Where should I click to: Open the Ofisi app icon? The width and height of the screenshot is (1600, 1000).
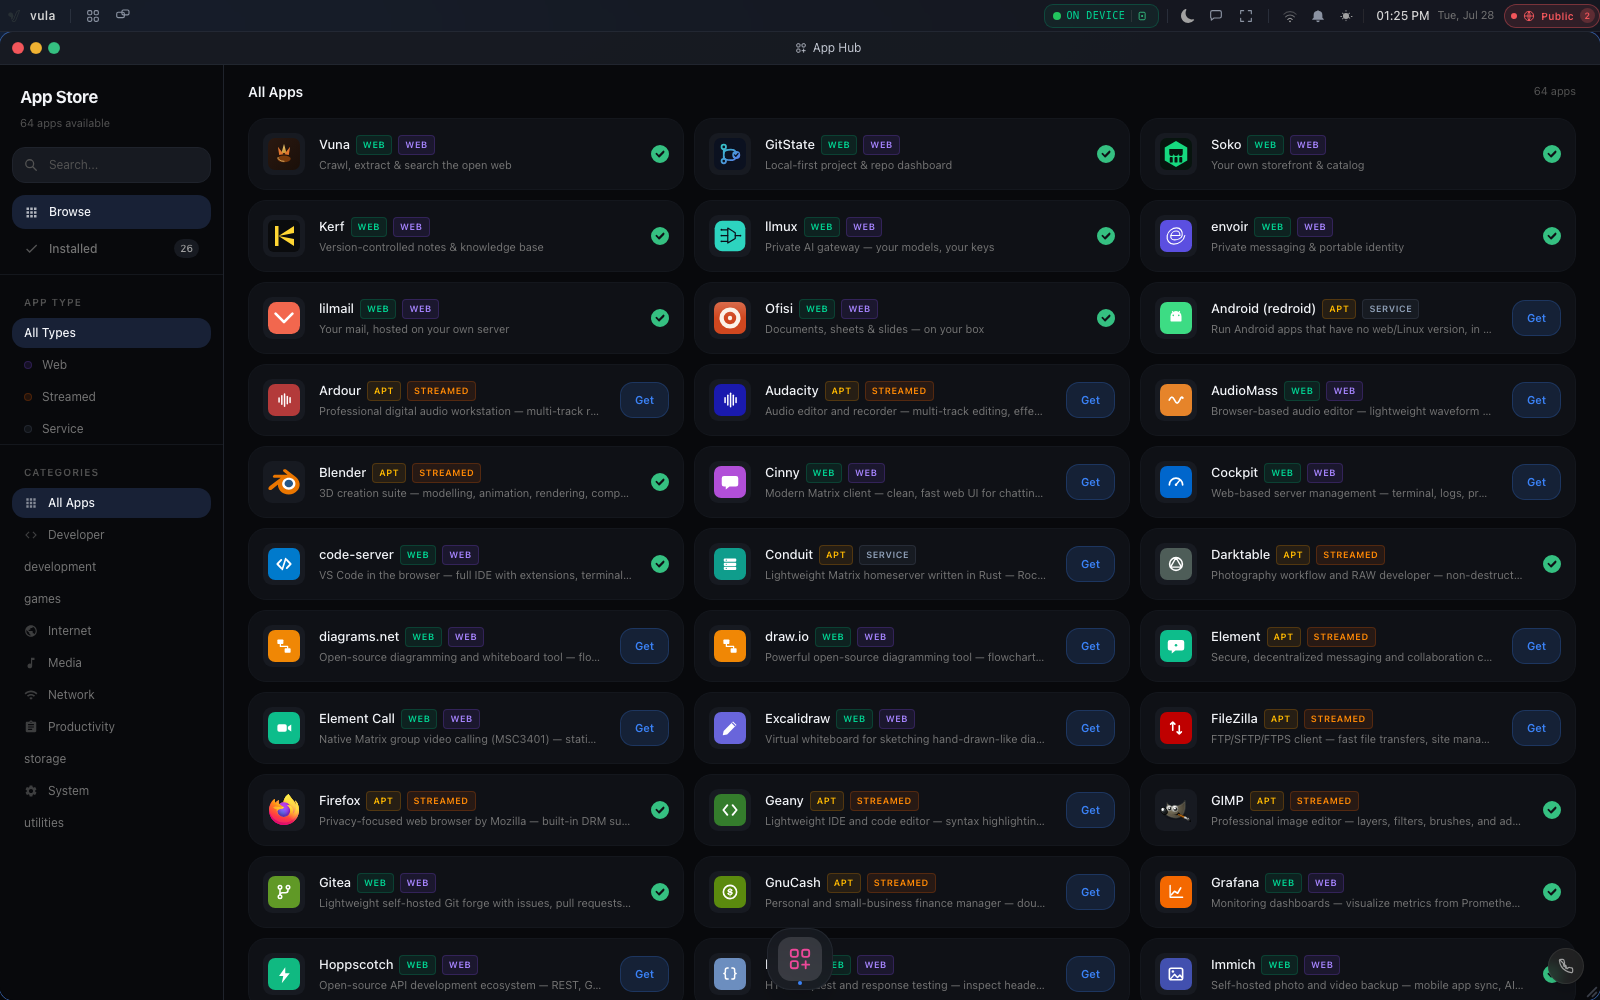(730, 318)
